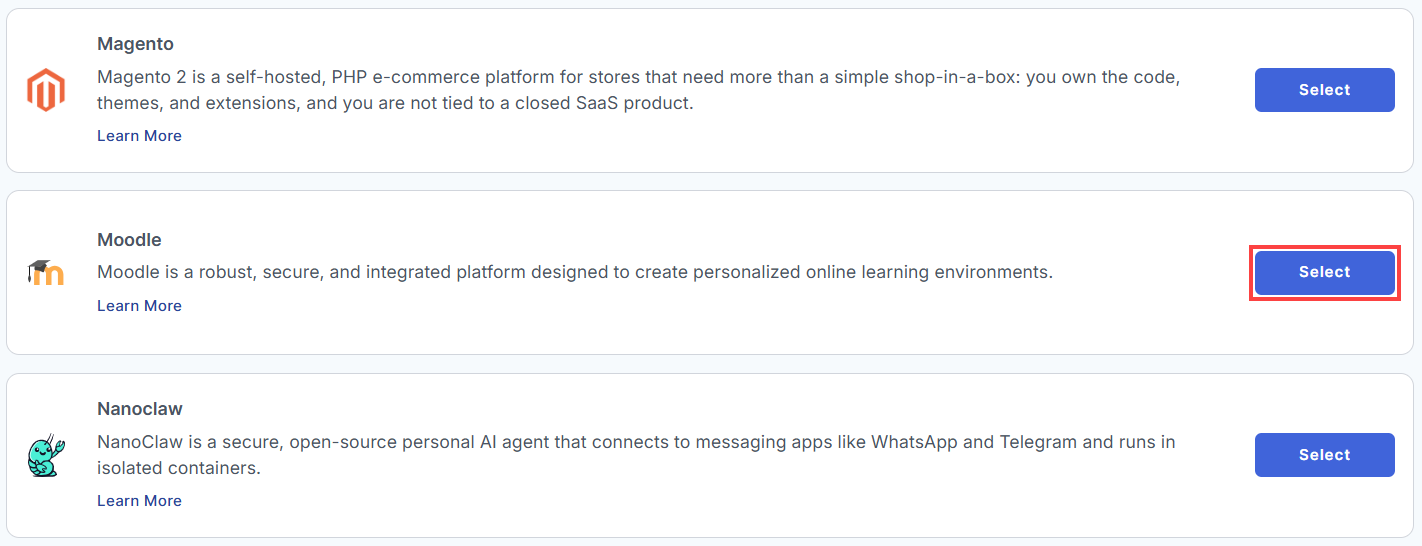This screenshot has width=1422, height=546.
Task: Open Learn More link under Magento
Action: tap(139, 136)
